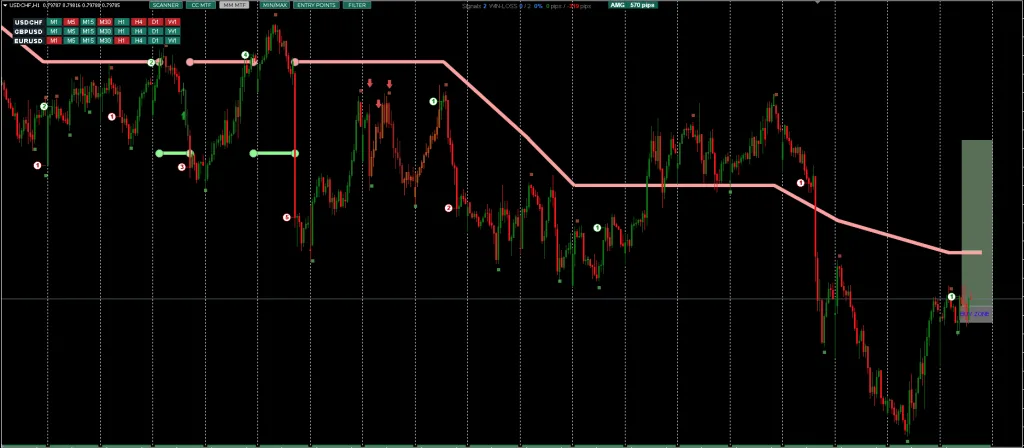The image size is (1024, 448).
Task: Select the USDCHF symbol label
Action: click(x=29, y=22)
